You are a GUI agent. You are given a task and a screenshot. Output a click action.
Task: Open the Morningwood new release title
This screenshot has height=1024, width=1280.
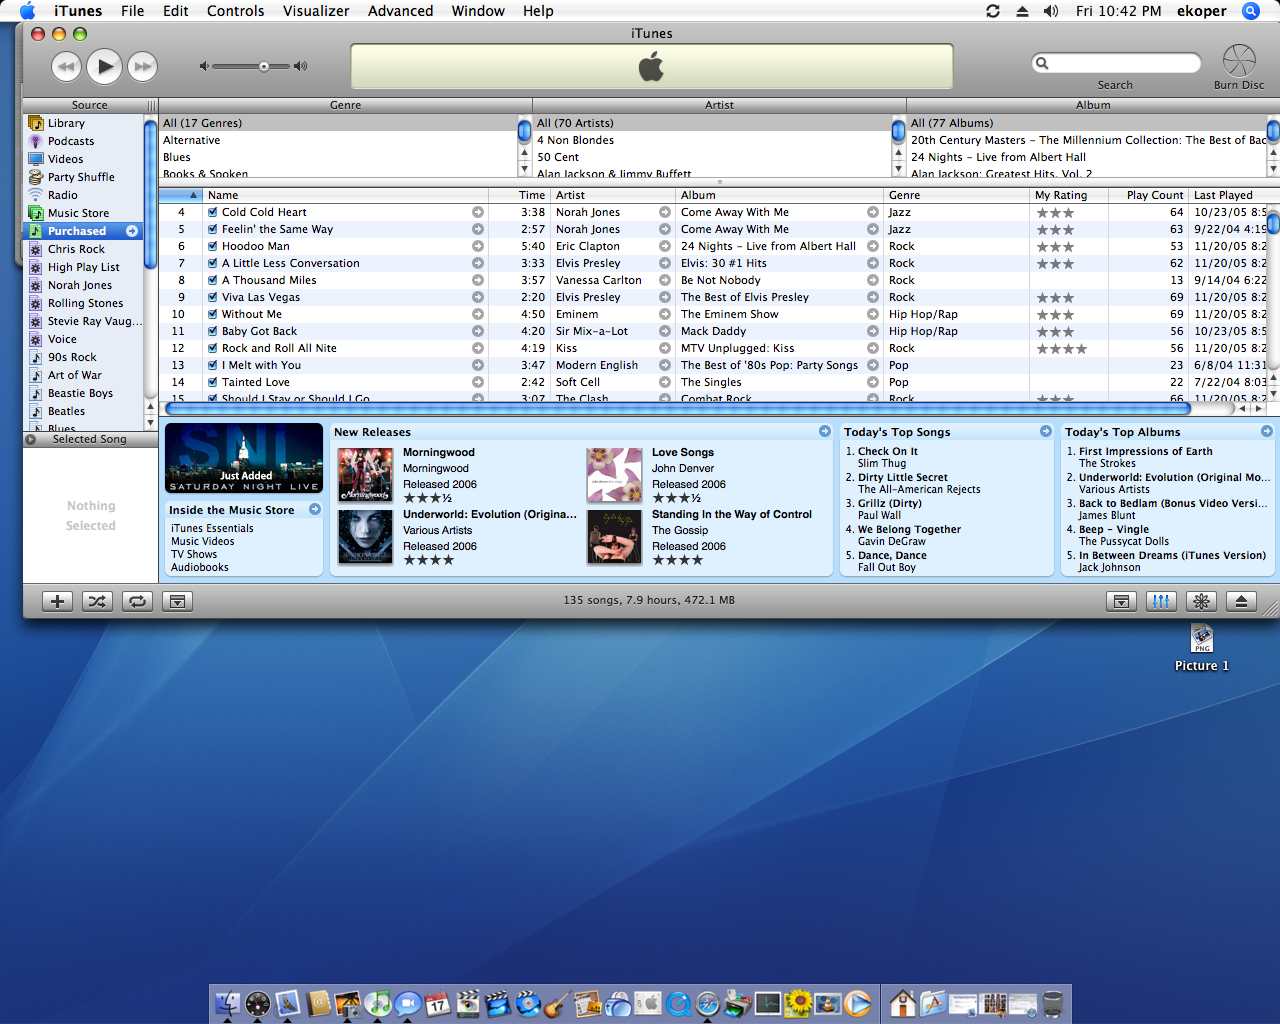coord(439,452)
